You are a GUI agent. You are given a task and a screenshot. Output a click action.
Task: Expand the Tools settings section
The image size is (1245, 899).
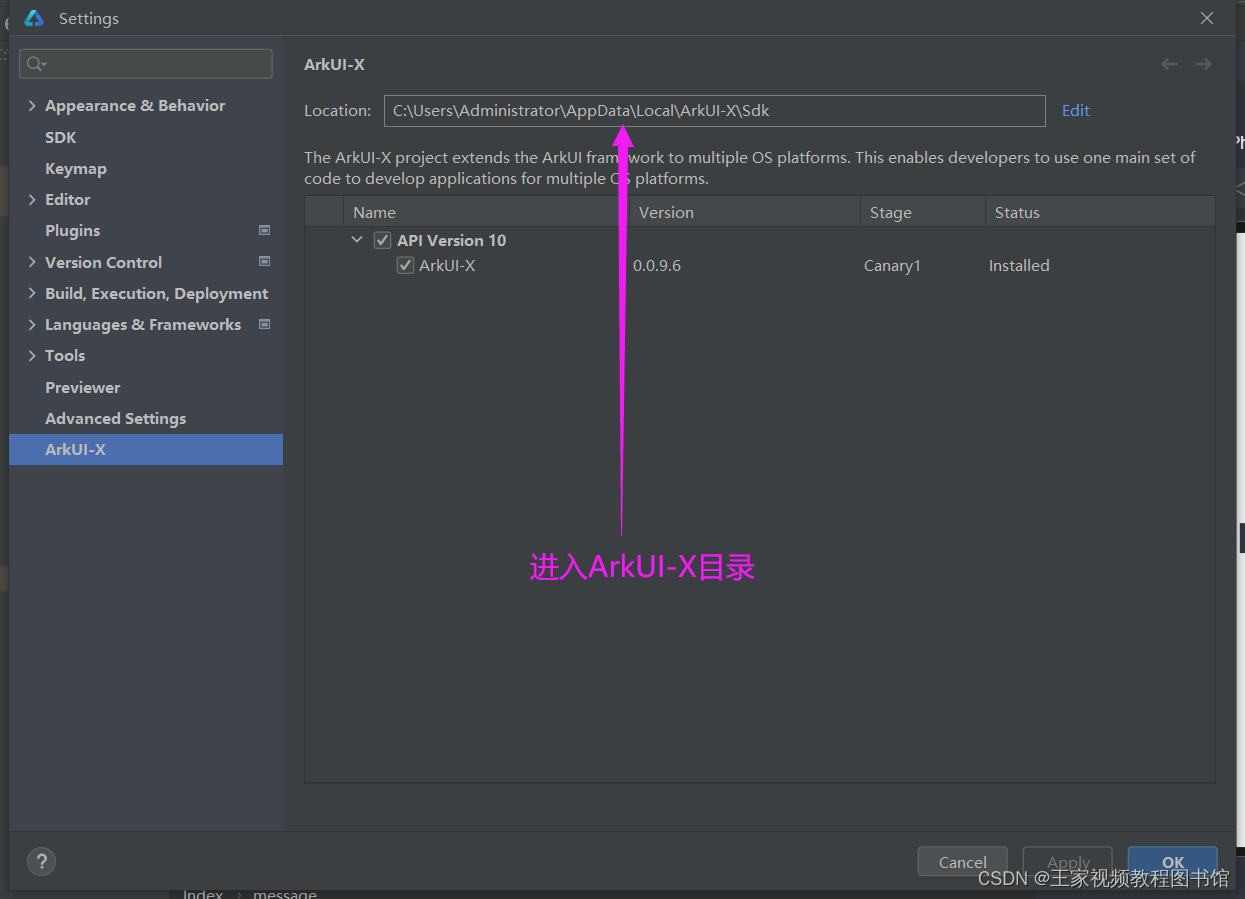[32, 355]
